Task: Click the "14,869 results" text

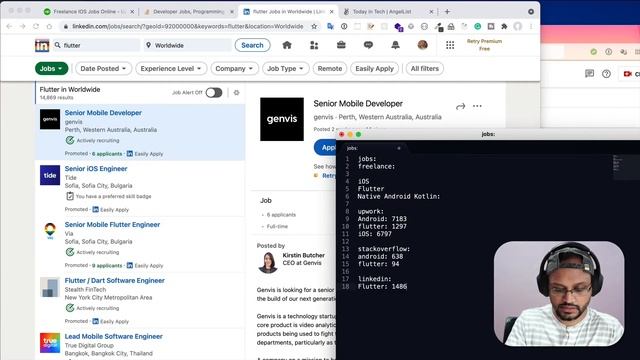Action: (56, 98)
